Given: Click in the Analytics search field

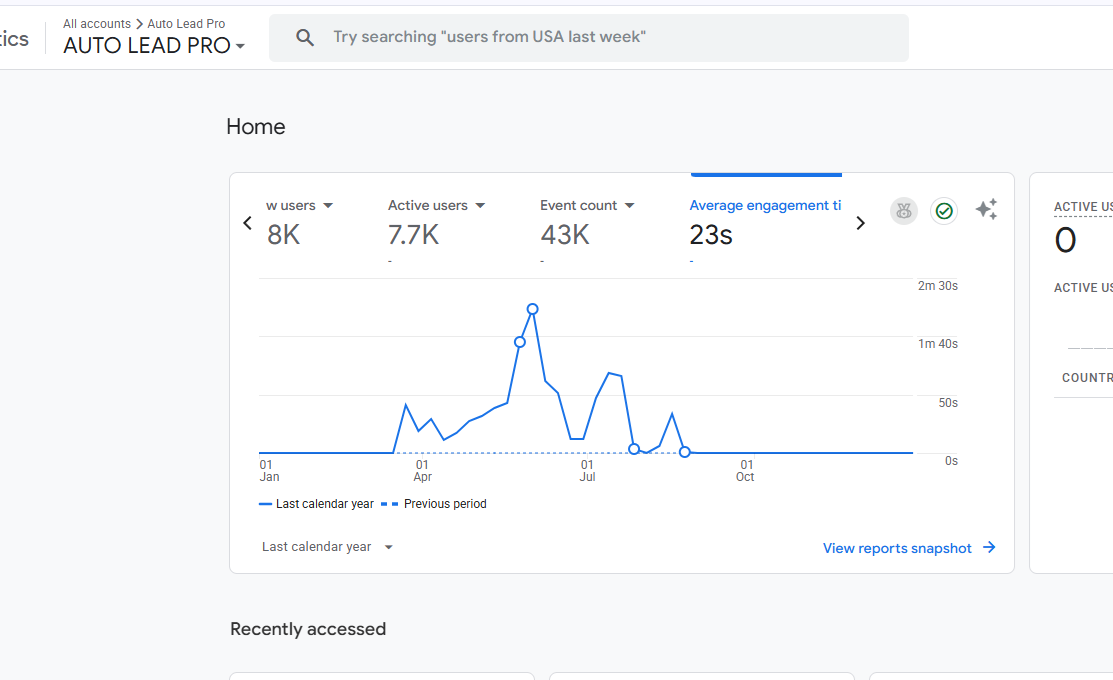Looking at the screenshot, I should click(588, 38).
